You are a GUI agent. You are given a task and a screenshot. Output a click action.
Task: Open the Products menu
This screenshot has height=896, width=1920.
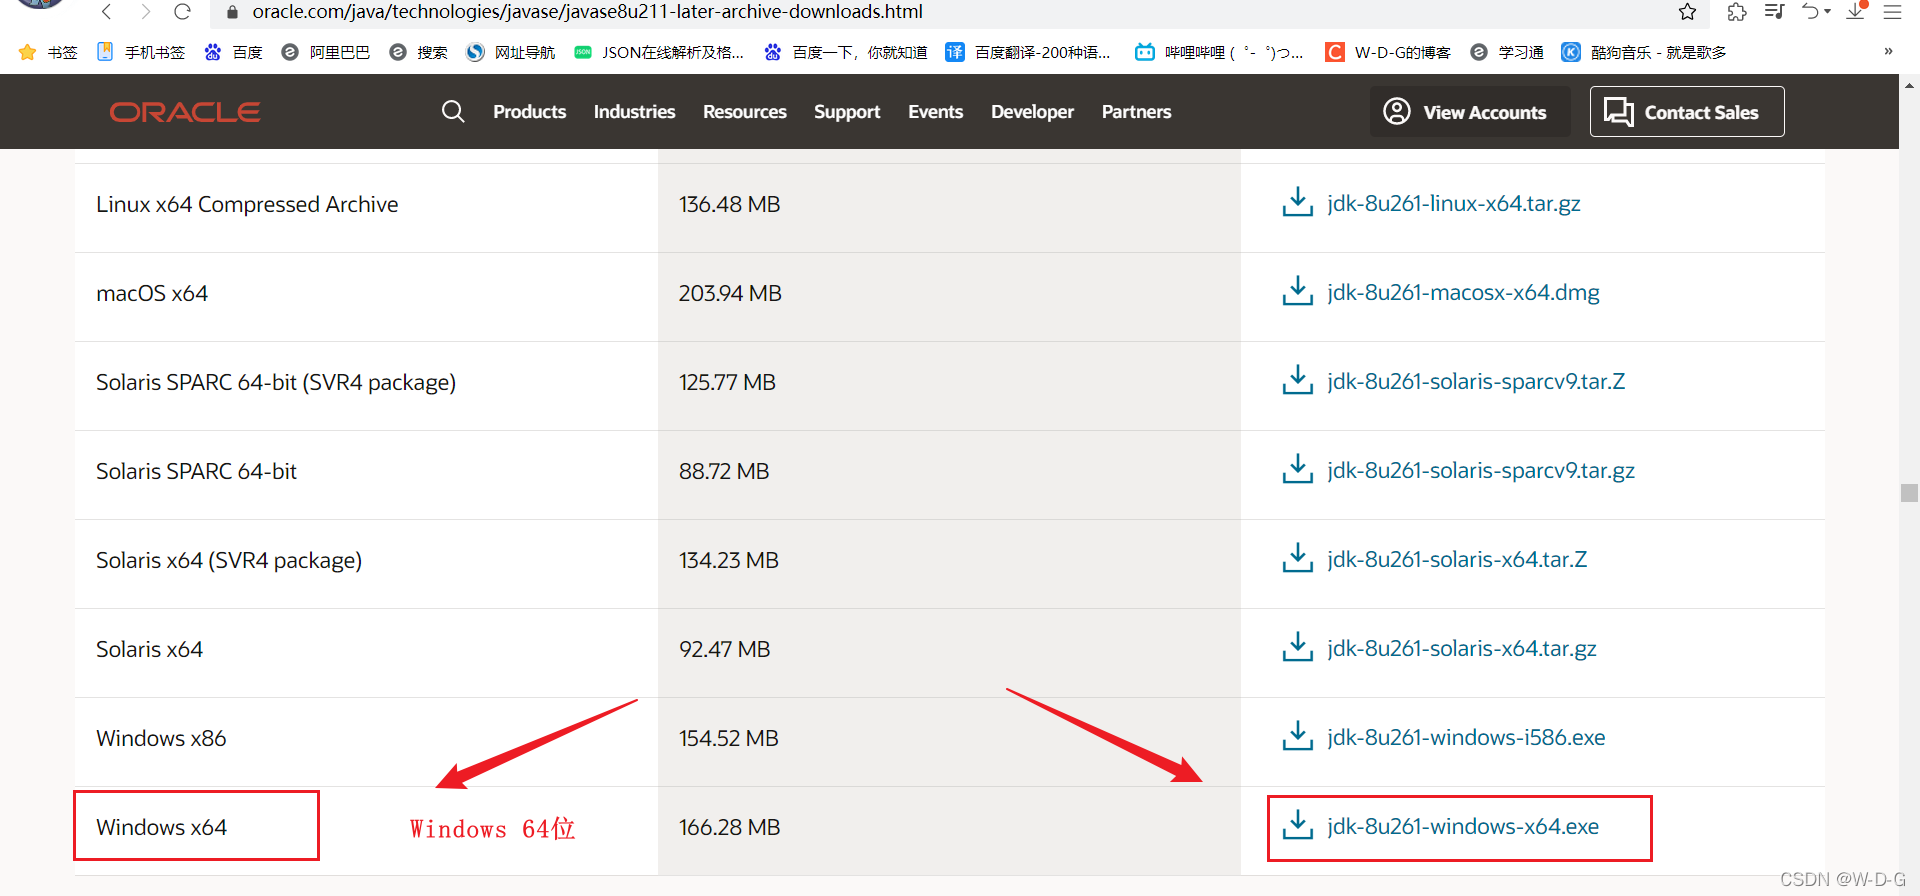529,112
